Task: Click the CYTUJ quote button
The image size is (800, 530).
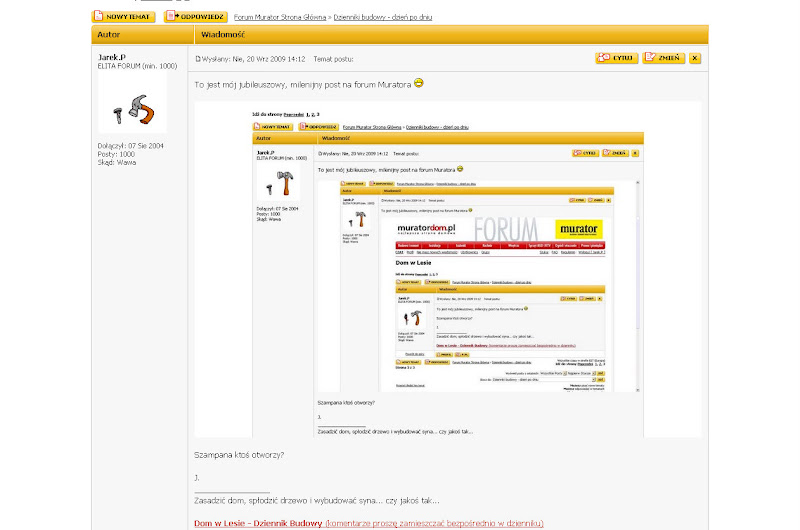Action: (x=616, y=58)
